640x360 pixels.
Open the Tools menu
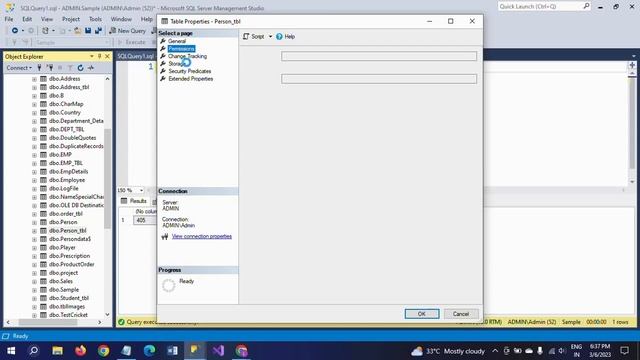[x=95, y=19]
